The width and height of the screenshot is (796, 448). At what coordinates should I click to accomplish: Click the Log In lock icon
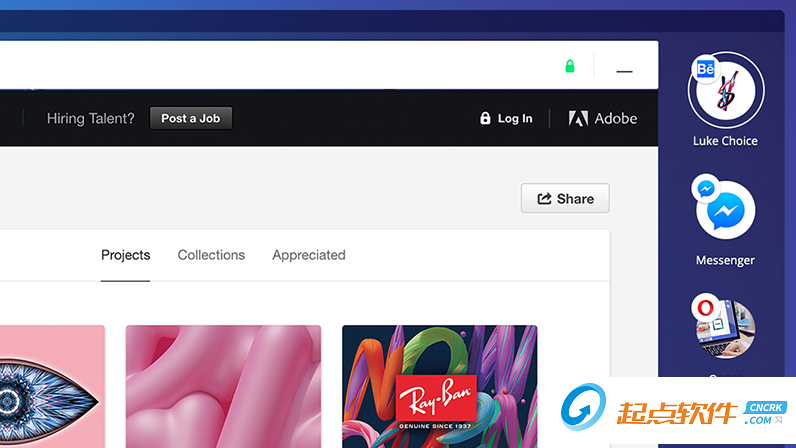coord(485,118)
